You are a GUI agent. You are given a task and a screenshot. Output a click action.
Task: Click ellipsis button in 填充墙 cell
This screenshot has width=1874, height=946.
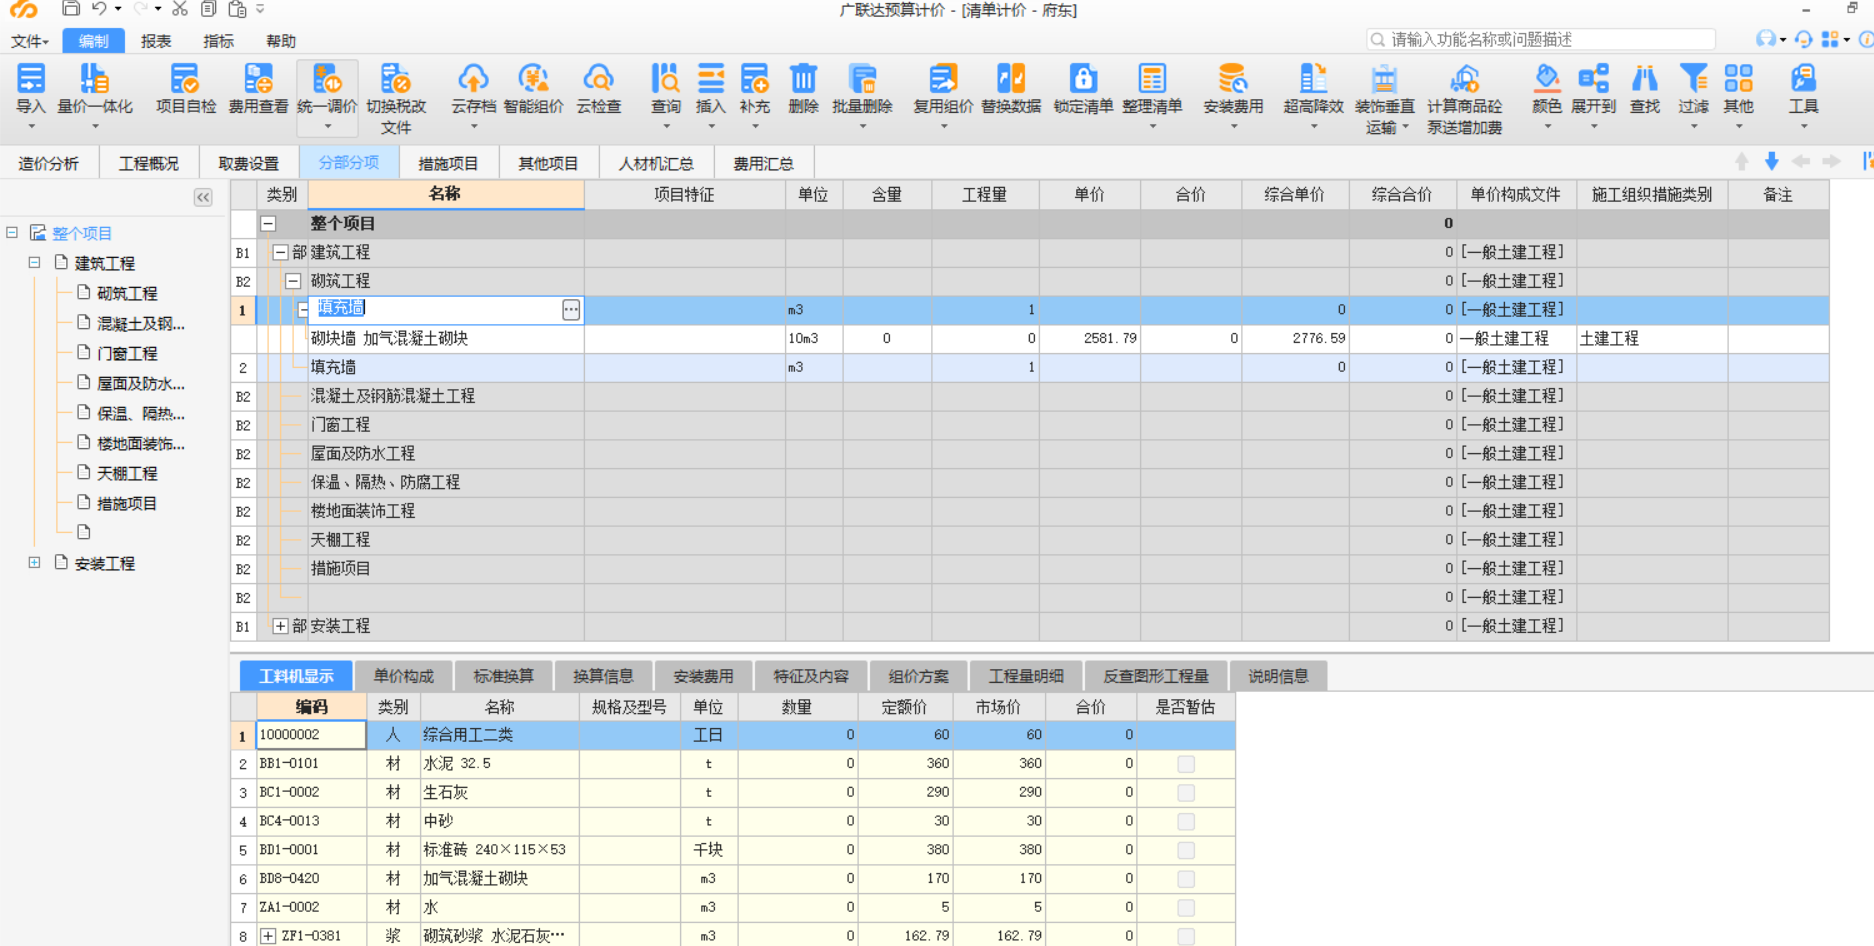571,310
